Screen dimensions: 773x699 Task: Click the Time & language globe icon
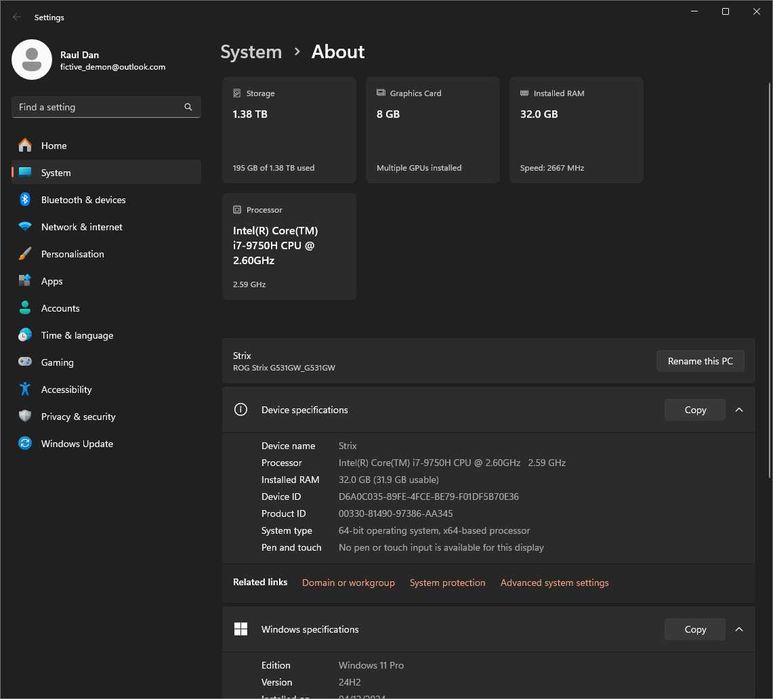25,335
